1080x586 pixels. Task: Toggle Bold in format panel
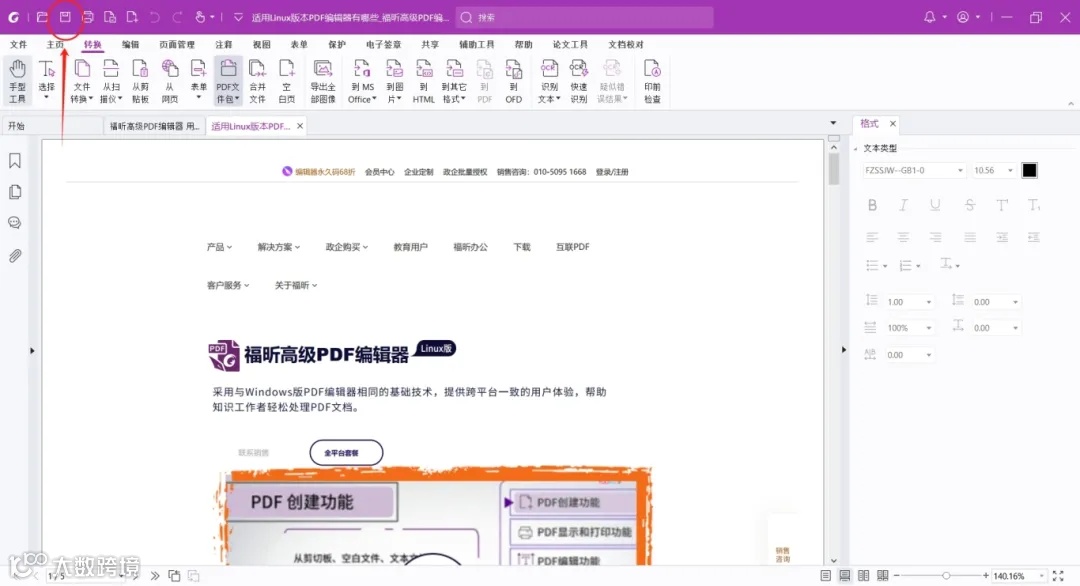coord(872,205)
